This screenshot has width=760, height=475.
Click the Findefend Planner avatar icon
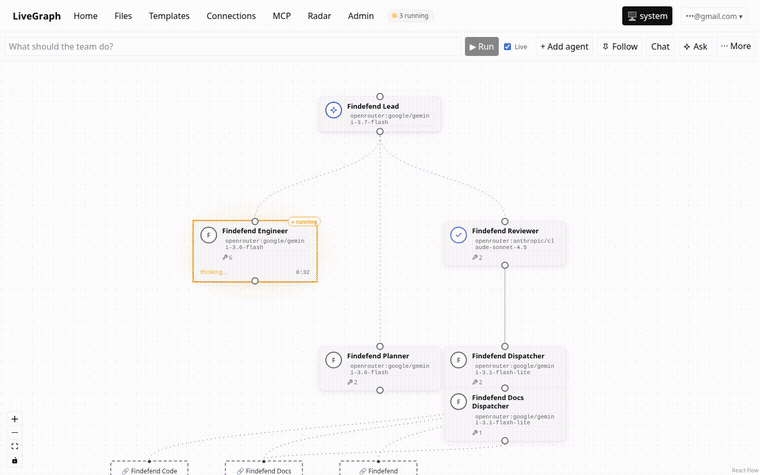point(333,360)
